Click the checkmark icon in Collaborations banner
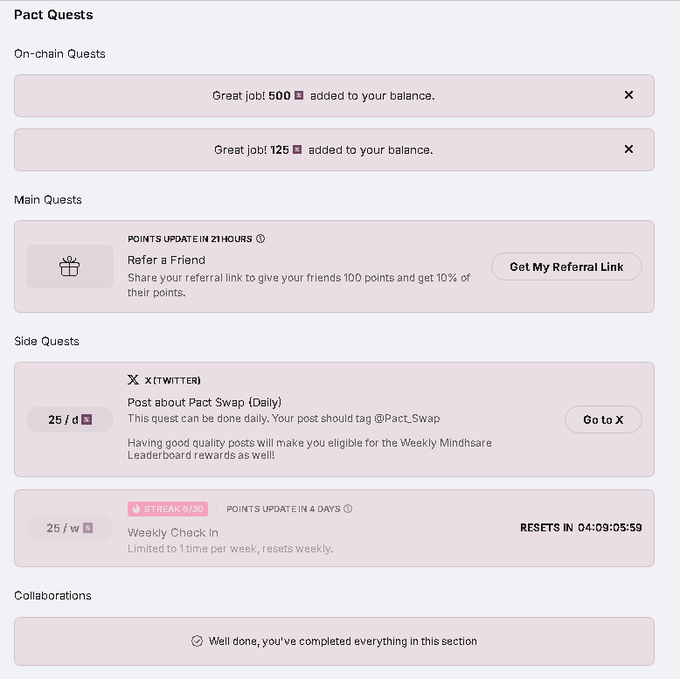680x679 pixels. (x=197, y=641)
